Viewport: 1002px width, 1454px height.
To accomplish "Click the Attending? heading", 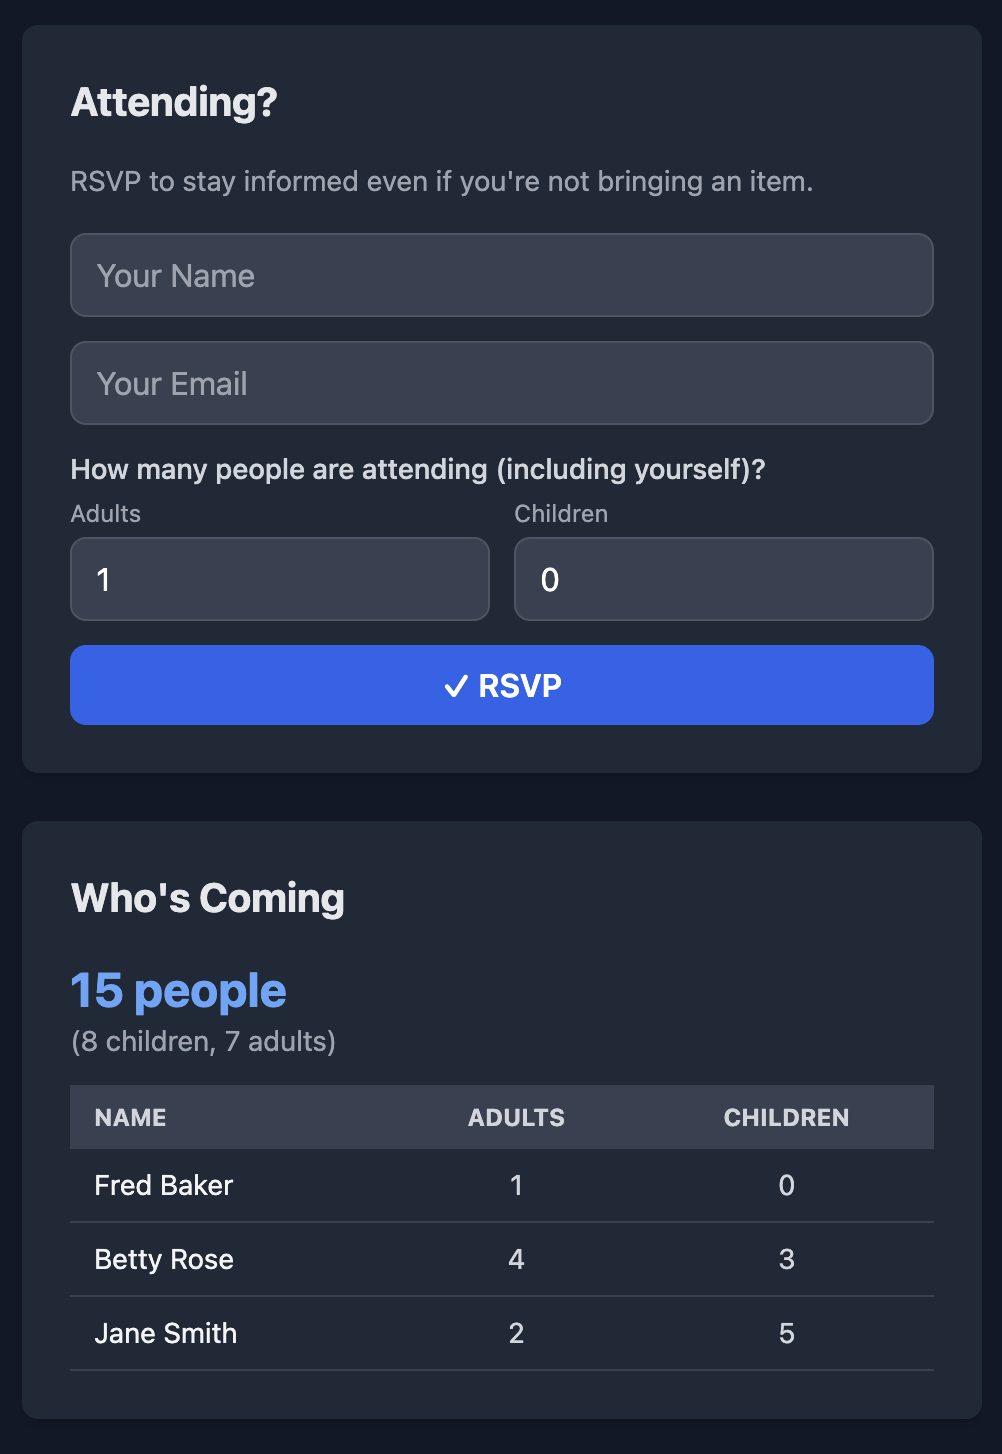I will tap(173, 102).
